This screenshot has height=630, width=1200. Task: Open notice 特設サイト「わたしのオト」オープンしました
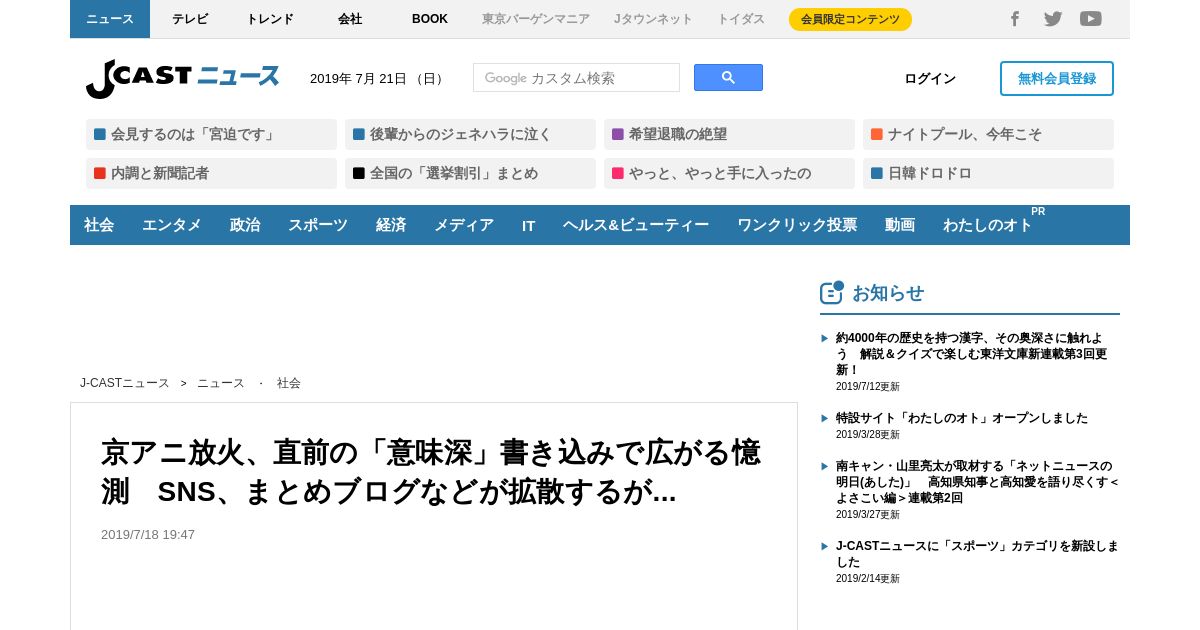pyautogui.click(x=962, y=418)
